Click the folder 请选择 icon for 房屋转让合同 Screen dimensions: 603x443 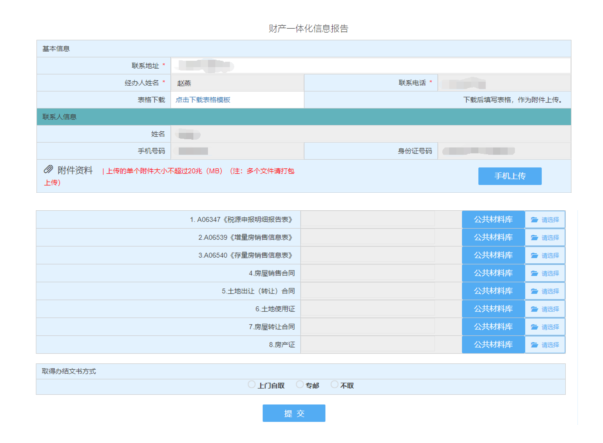[x=535, y=327]
